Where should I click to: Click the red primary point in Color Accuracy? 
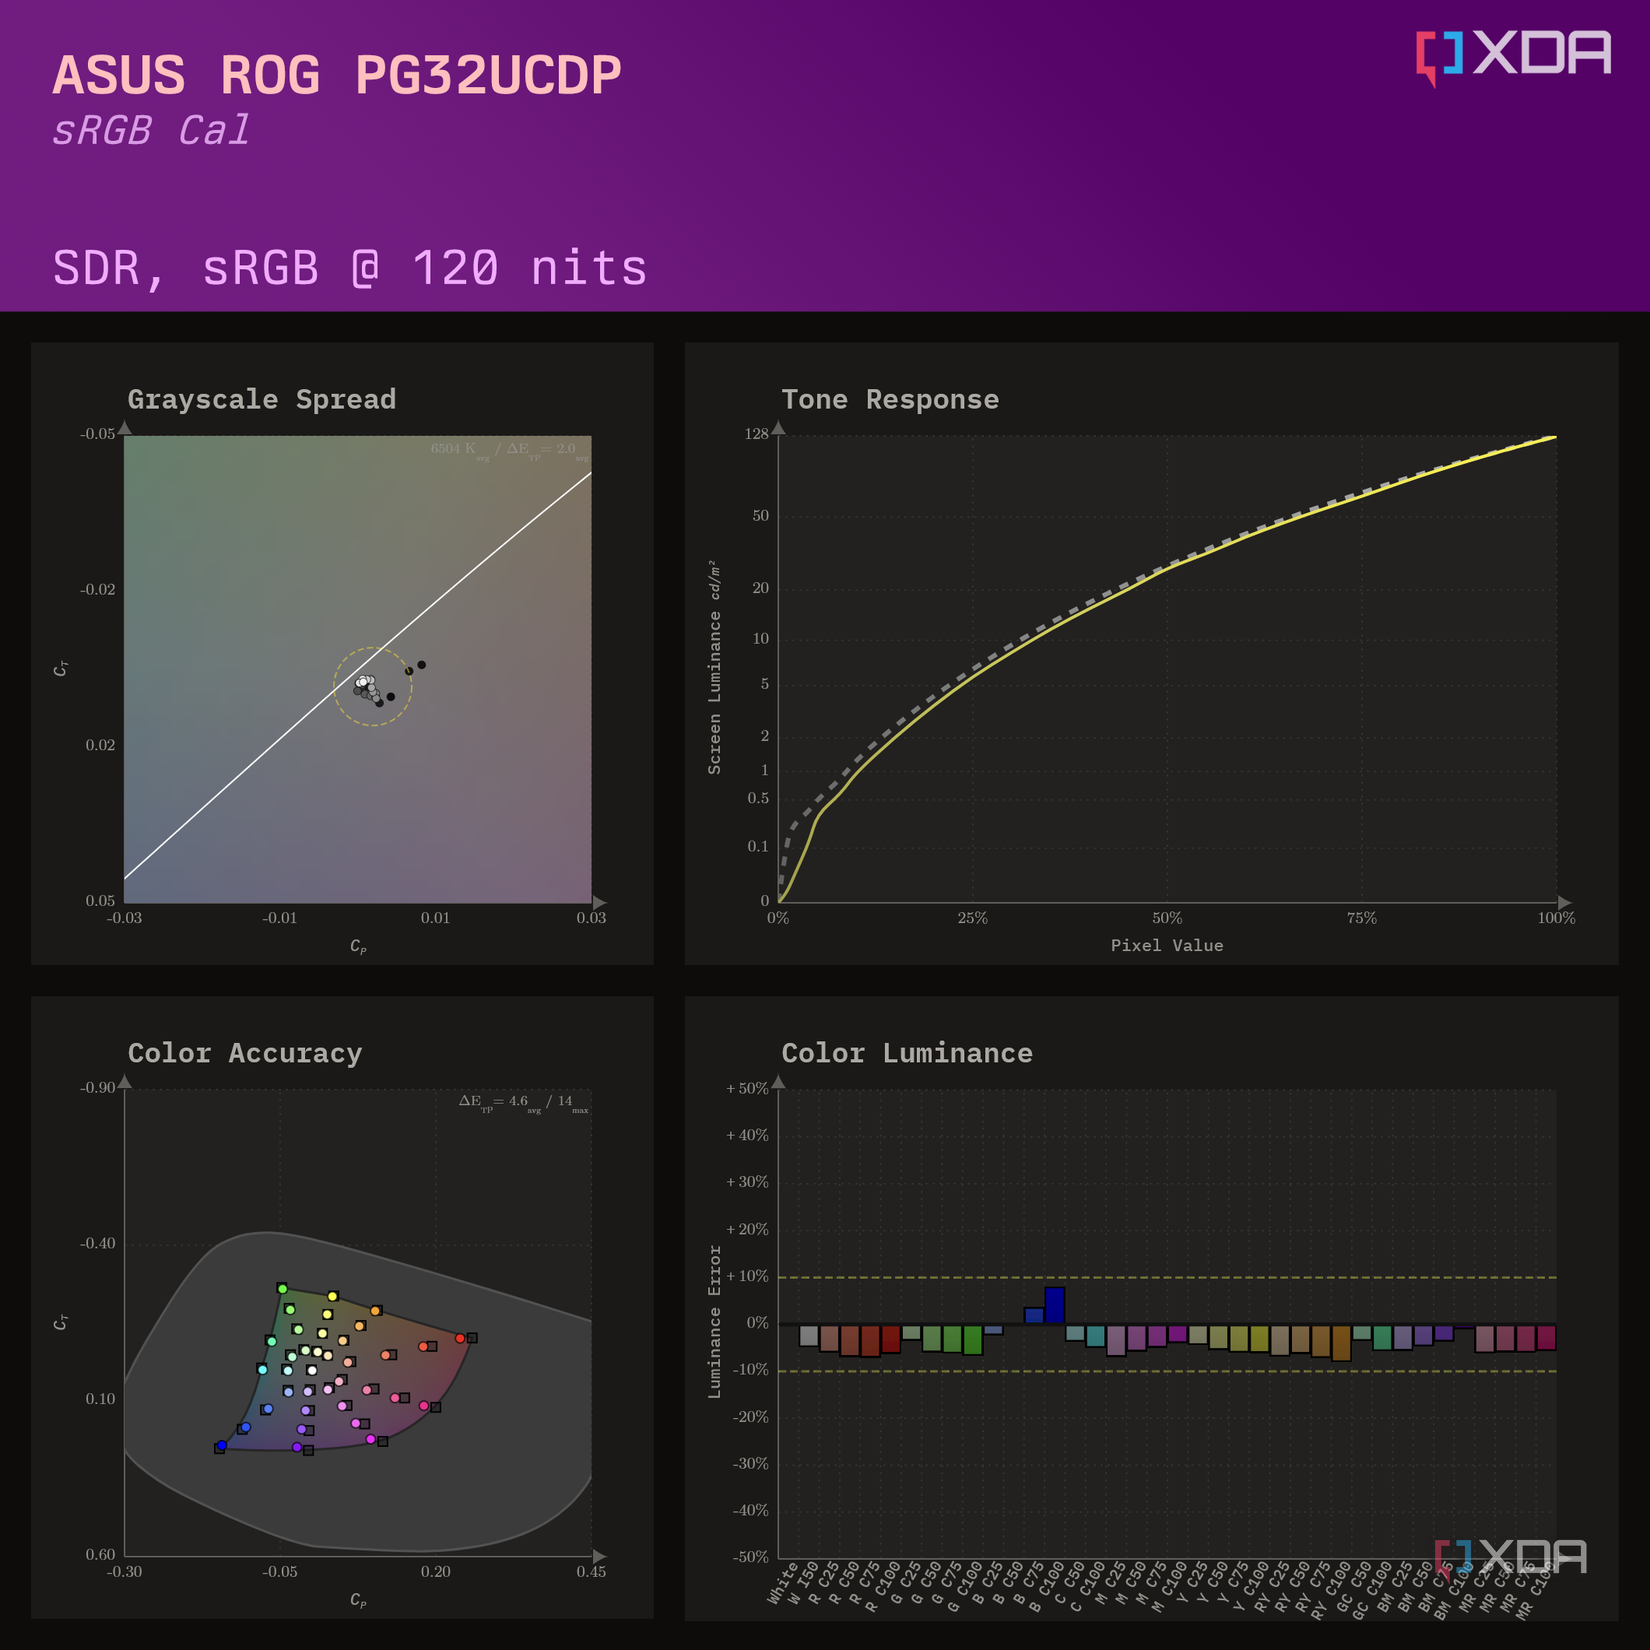tap(460, 1338)
